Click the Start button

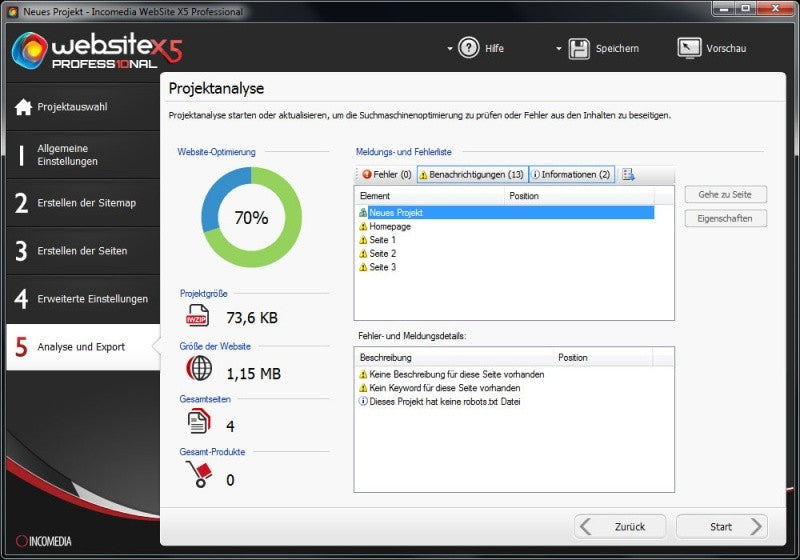pos(721,526)
